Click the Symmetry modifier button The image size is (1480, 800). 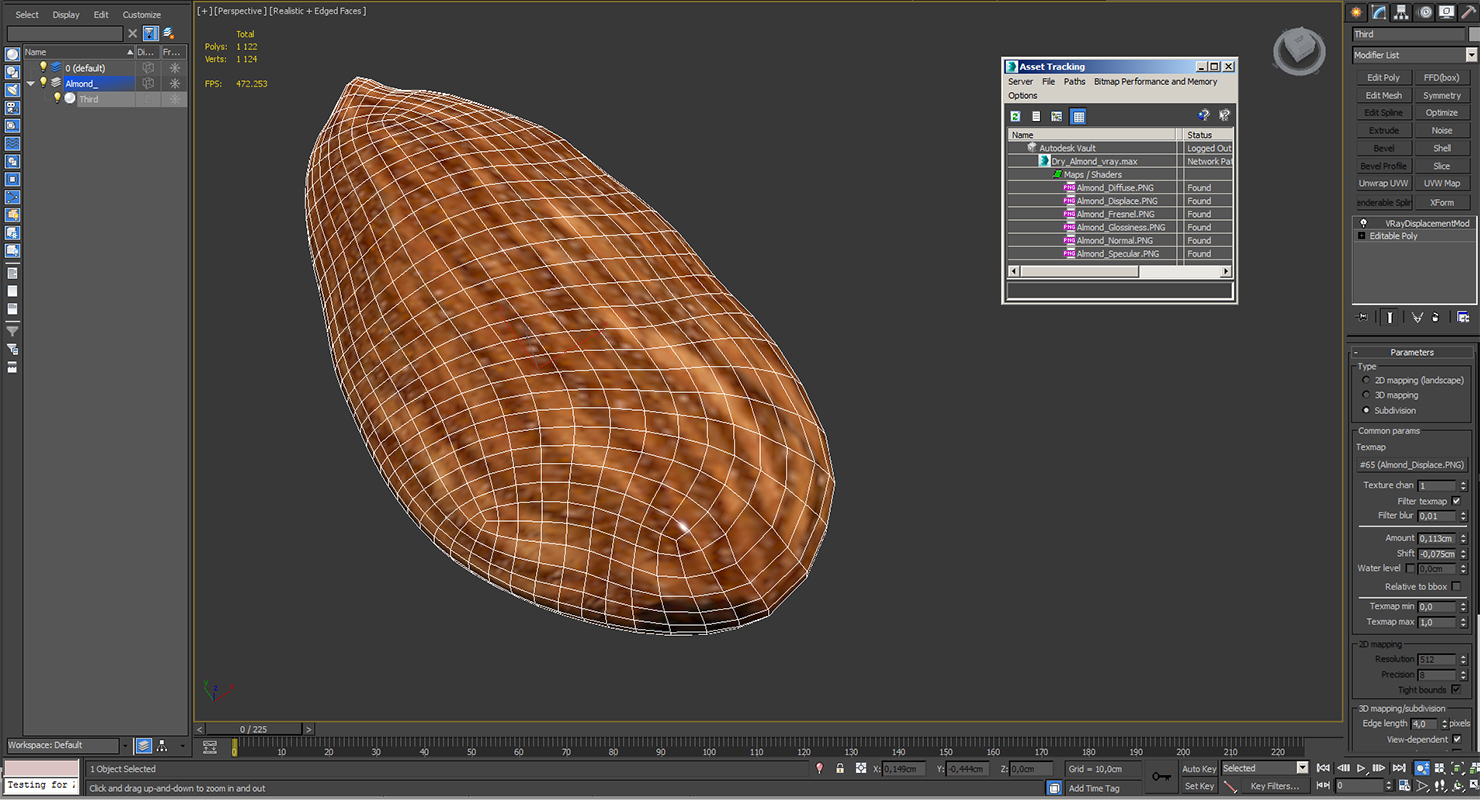click(x=1441, y=95)
